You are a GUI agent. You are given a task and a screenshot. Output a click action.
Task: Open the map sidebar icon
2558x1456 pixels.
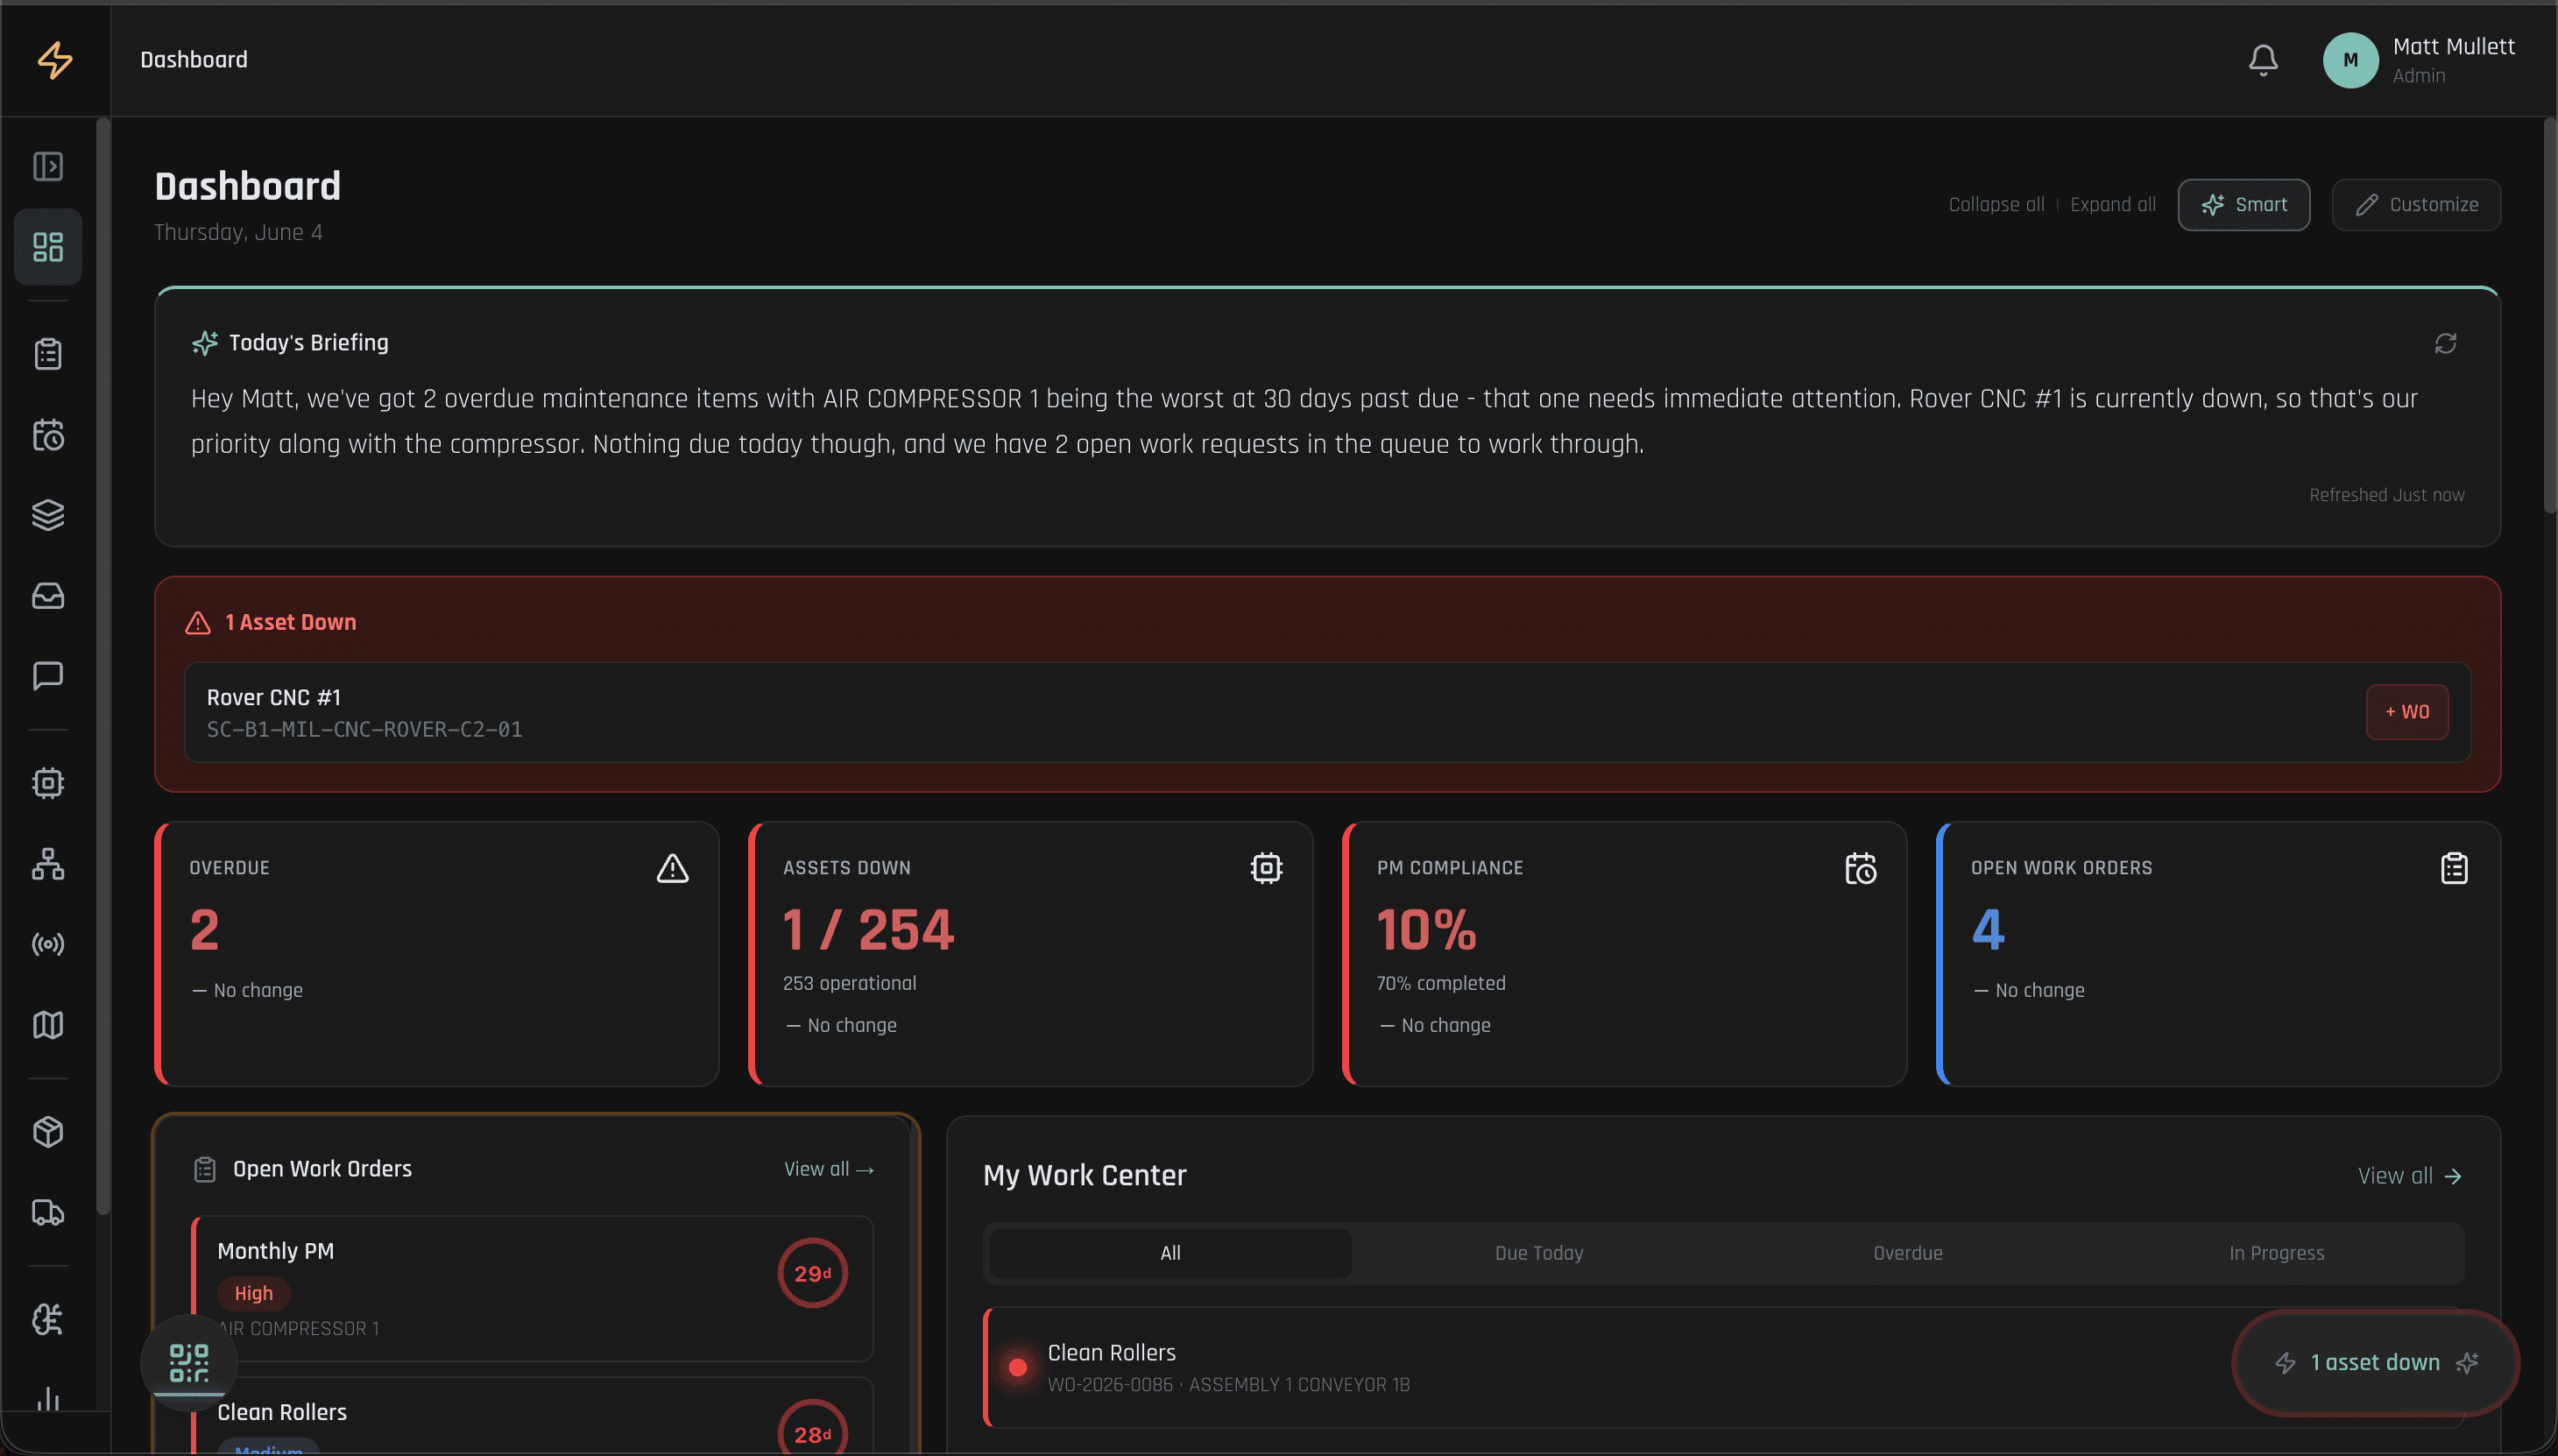(x=48, y=1025)
